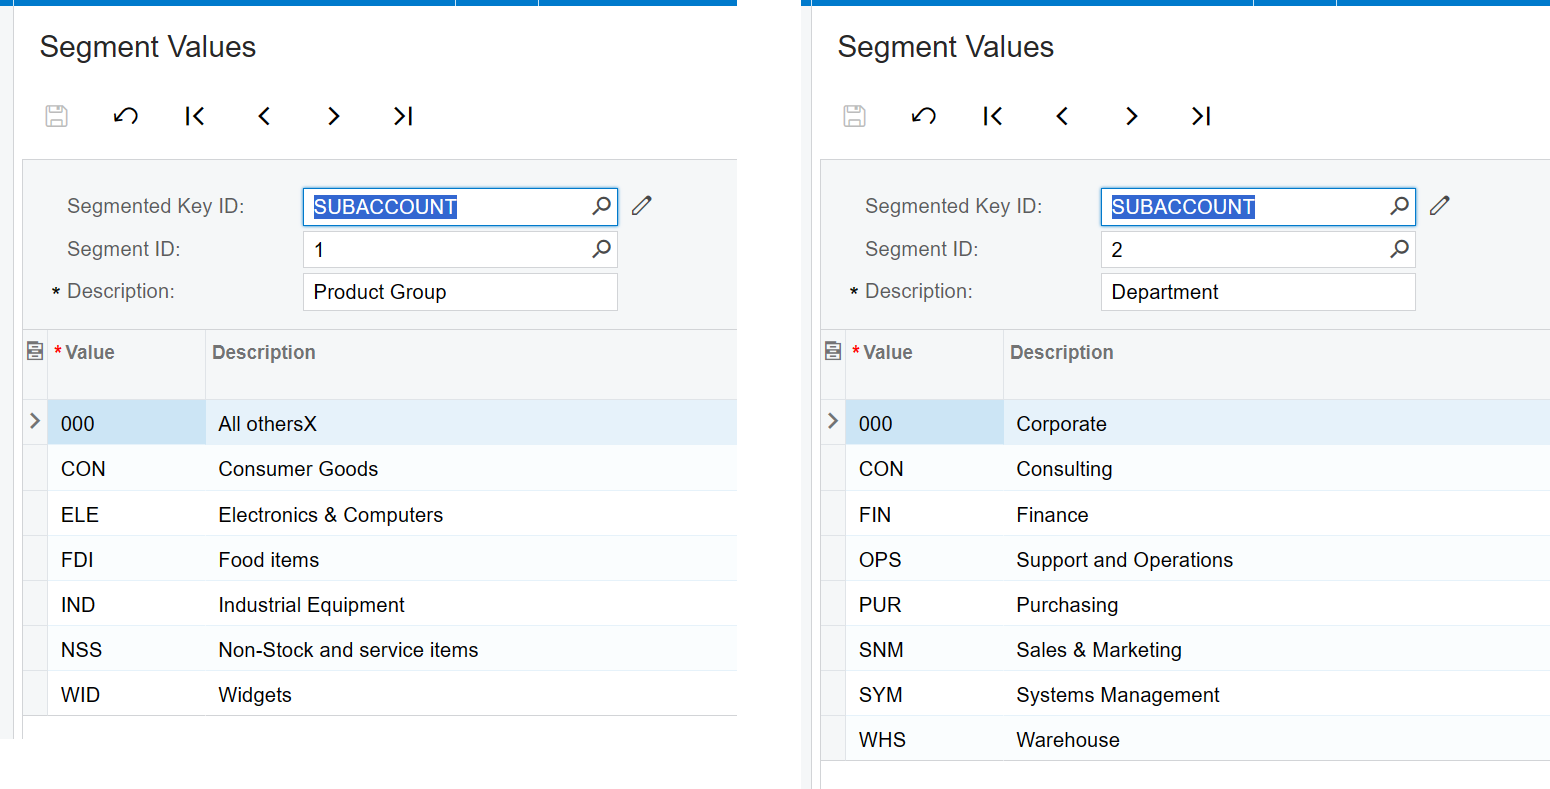The height and width of the screenshot is (789, 1550).
Task: Sort by Description column in Product Group table
Action: [471, 364]
